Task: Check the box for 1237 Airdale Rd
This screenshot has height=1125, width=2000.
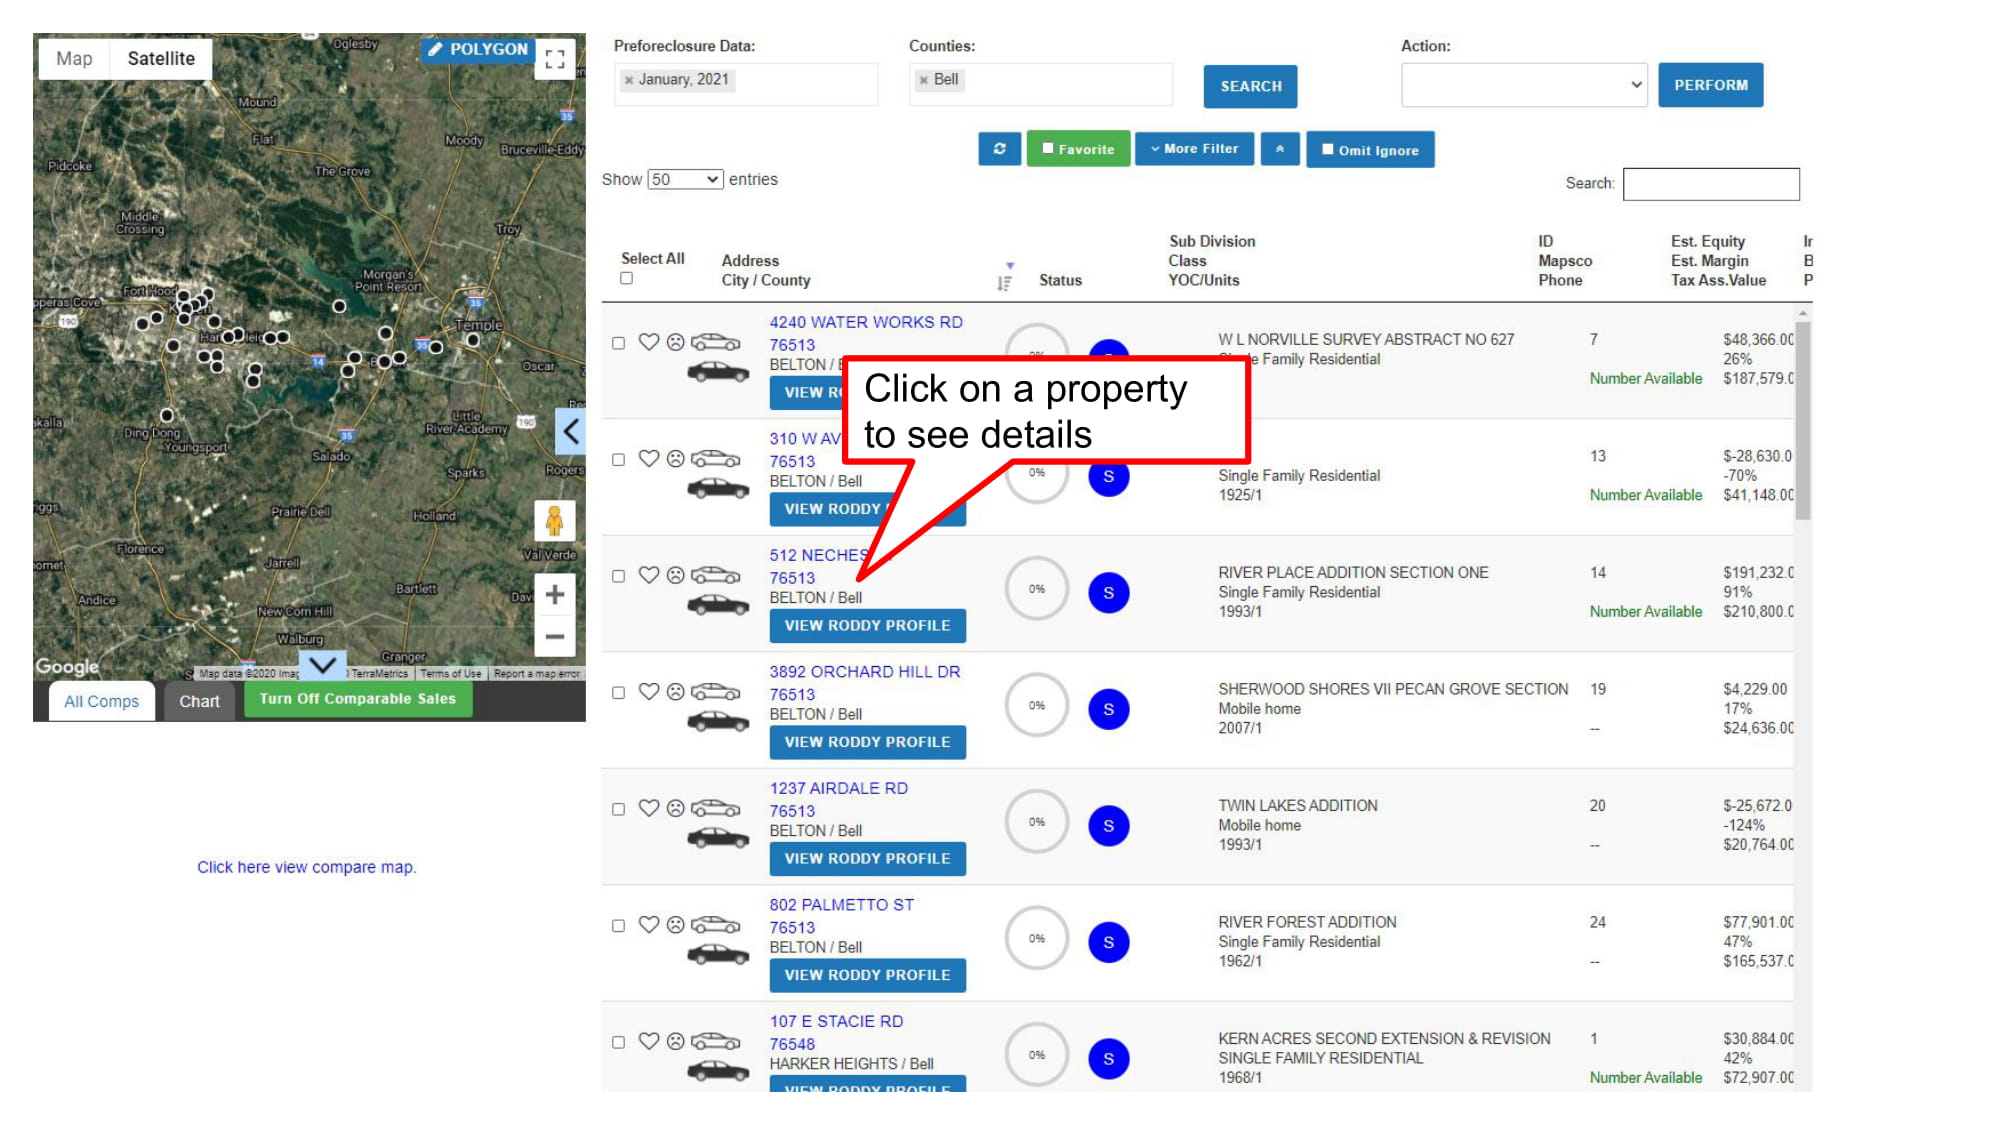Action: pyautogui.click(x=618, y=809)
